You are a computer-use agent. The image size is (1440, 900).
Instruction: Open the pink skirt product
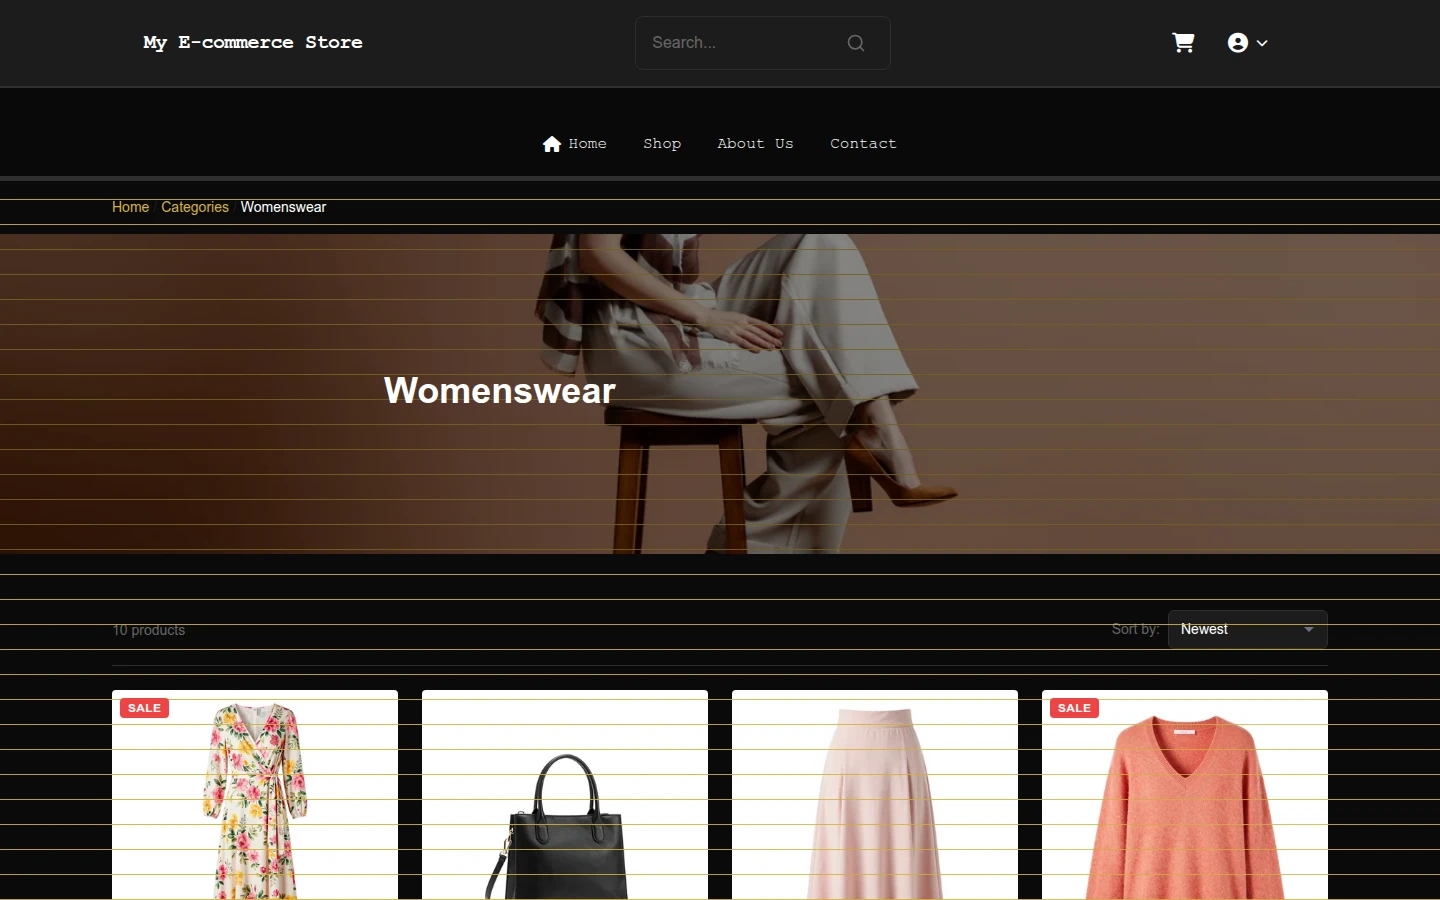pos(875,795)
